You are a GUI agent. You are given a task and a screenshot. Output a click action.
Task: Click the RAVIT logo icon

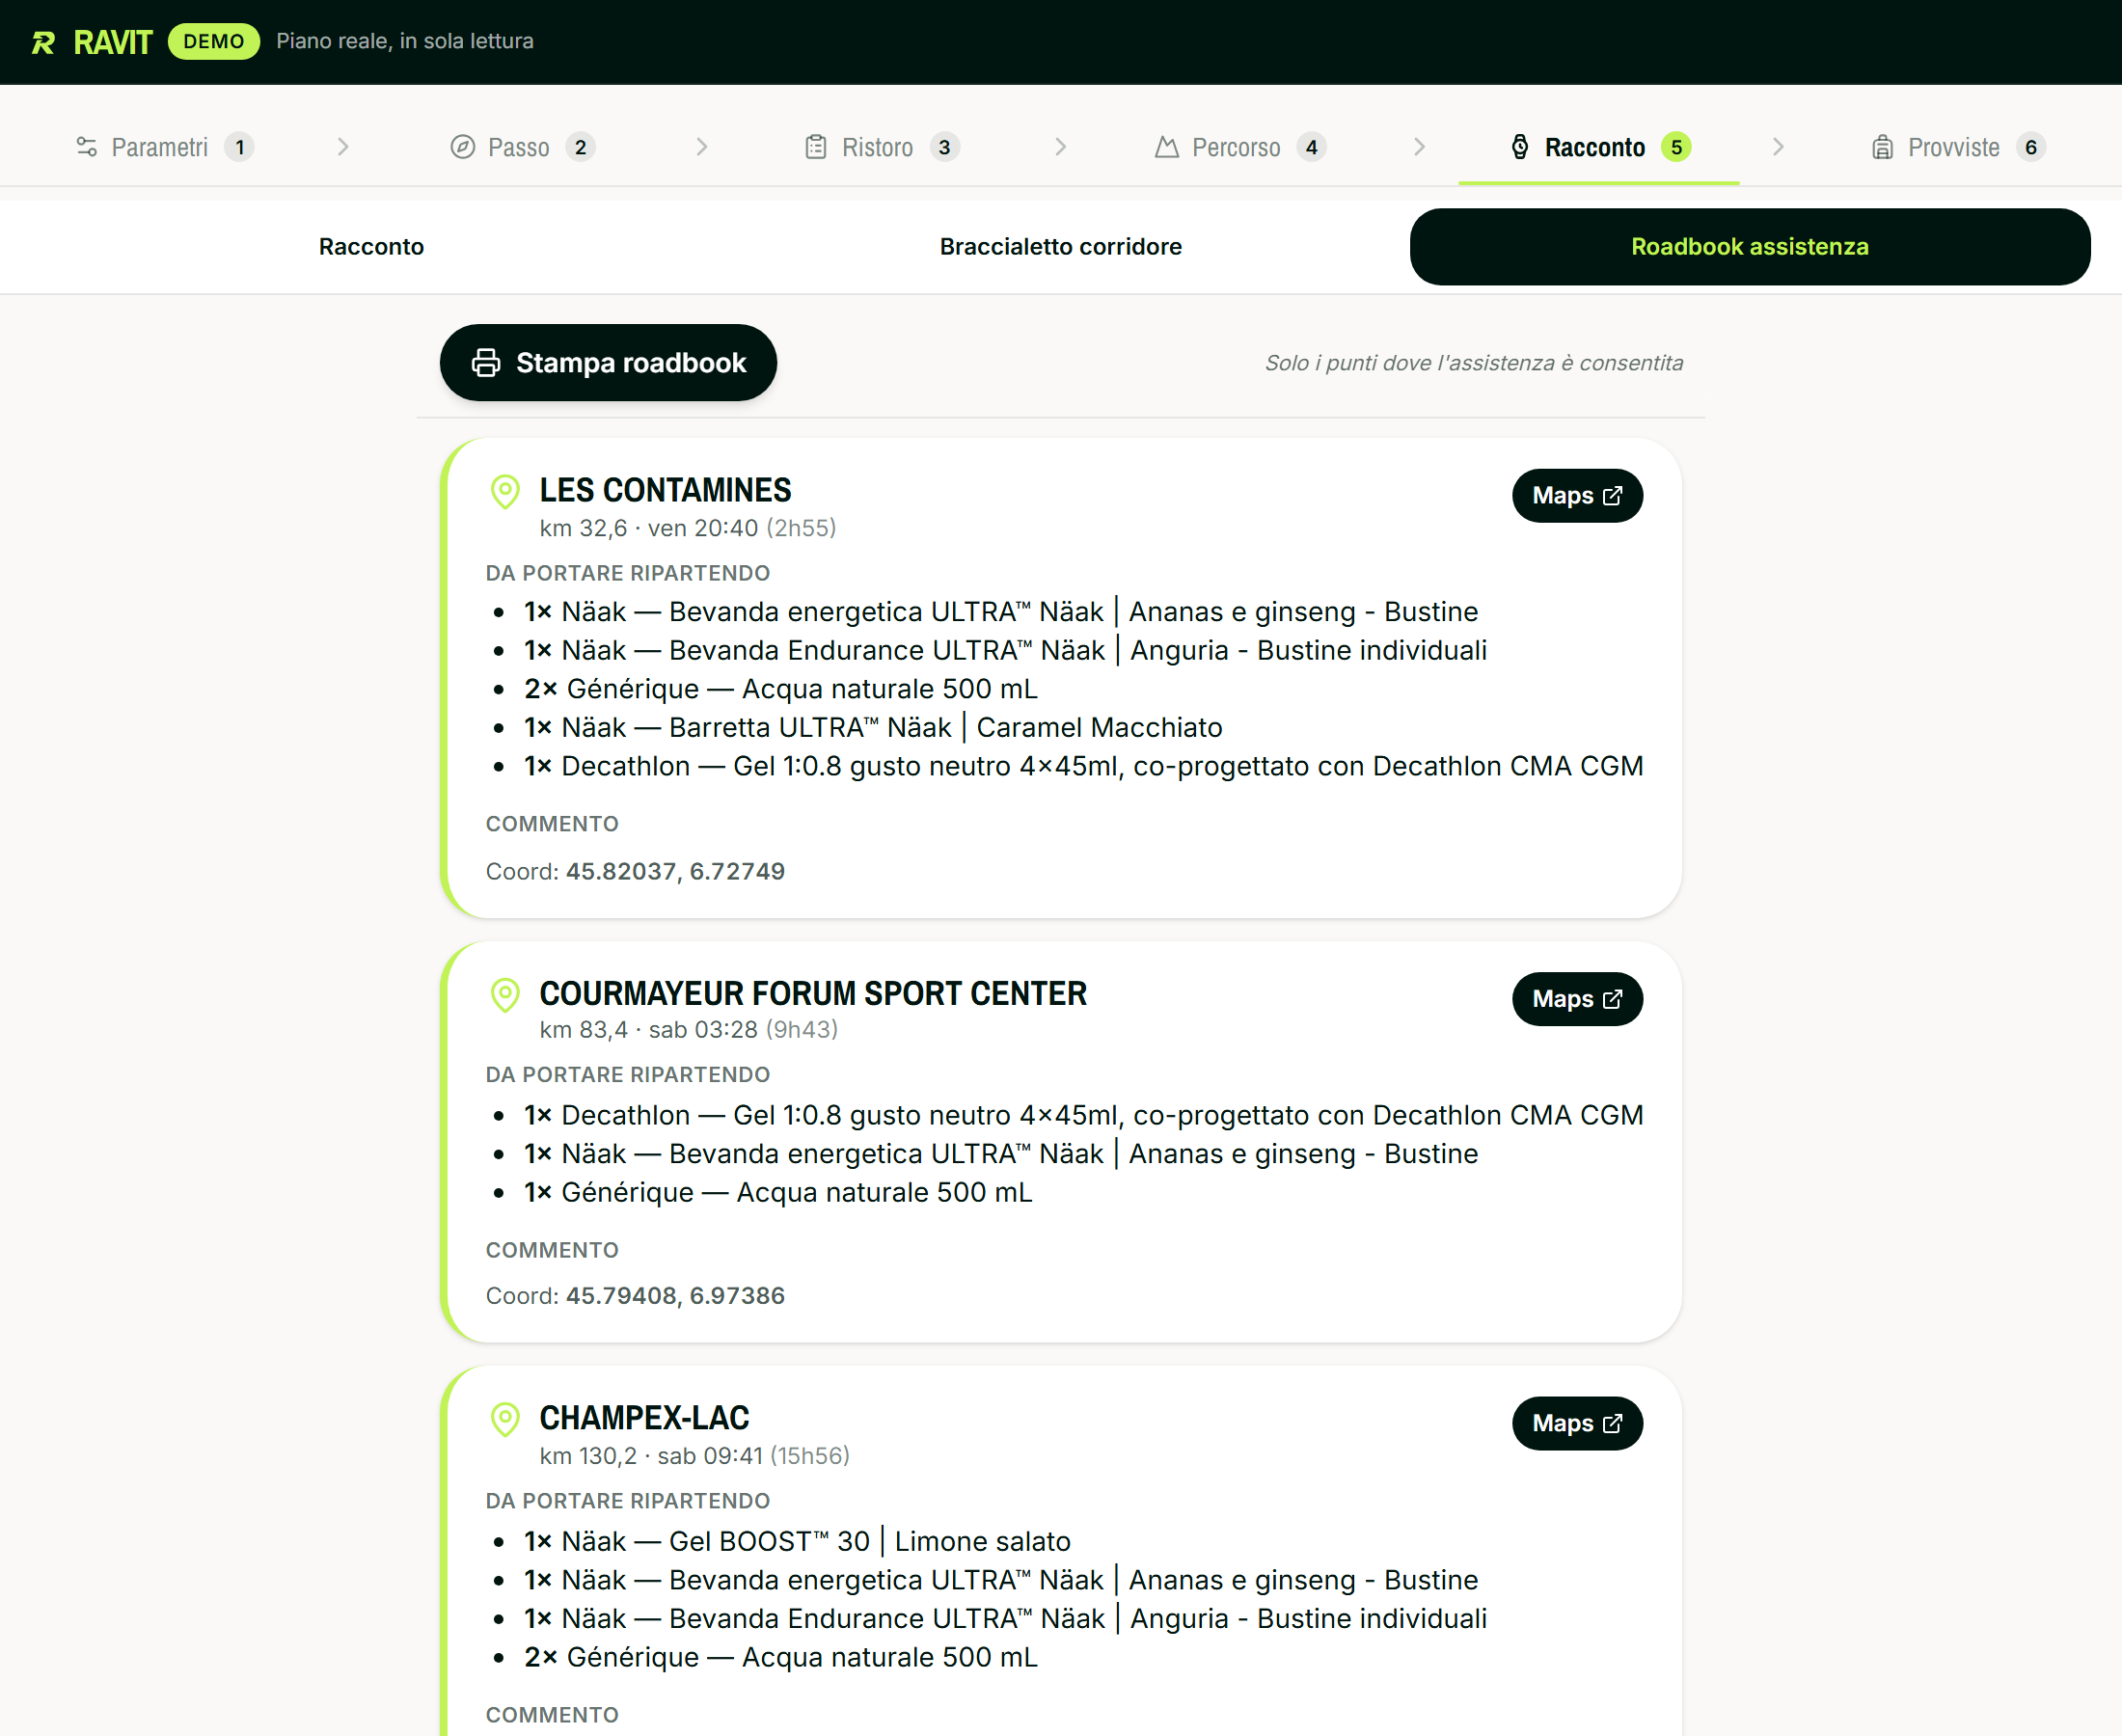pos(43,42)
